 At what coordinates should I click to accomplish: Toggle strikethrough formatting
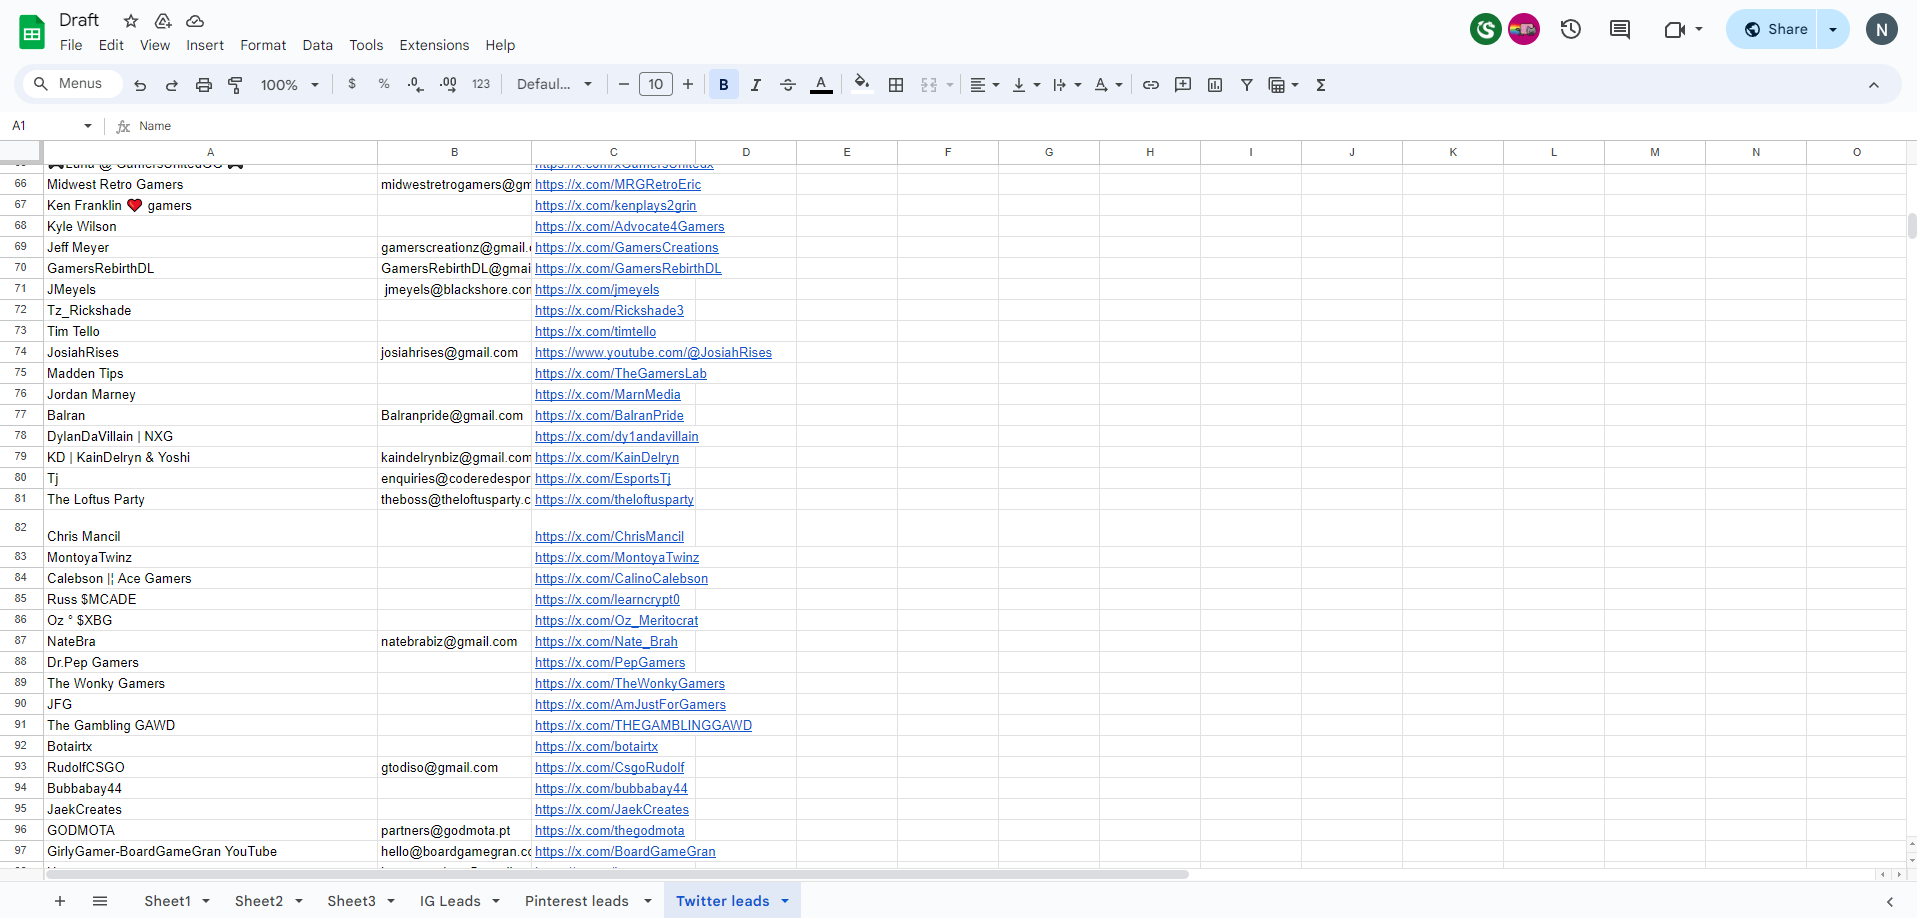788,85
